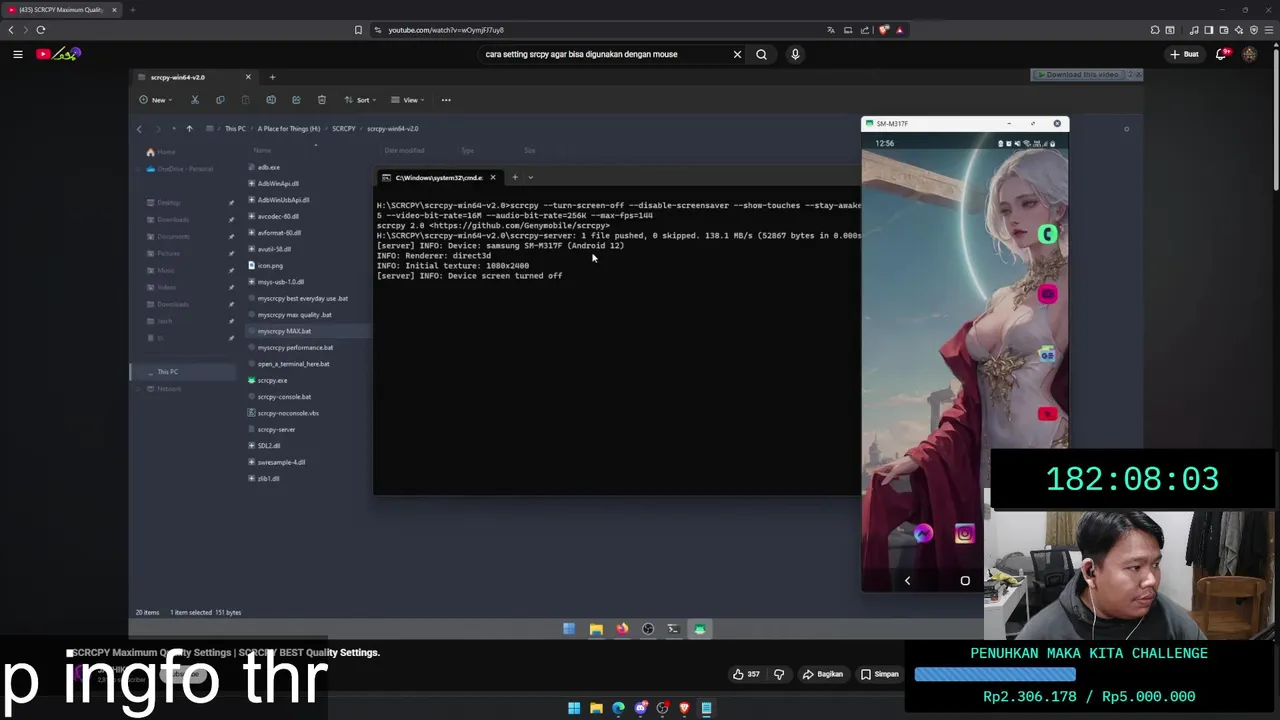Image resolution: width=1280 pixels, height=720 pixels.
Task: Select the cmd.exe terminal tab
Action: 438,177
